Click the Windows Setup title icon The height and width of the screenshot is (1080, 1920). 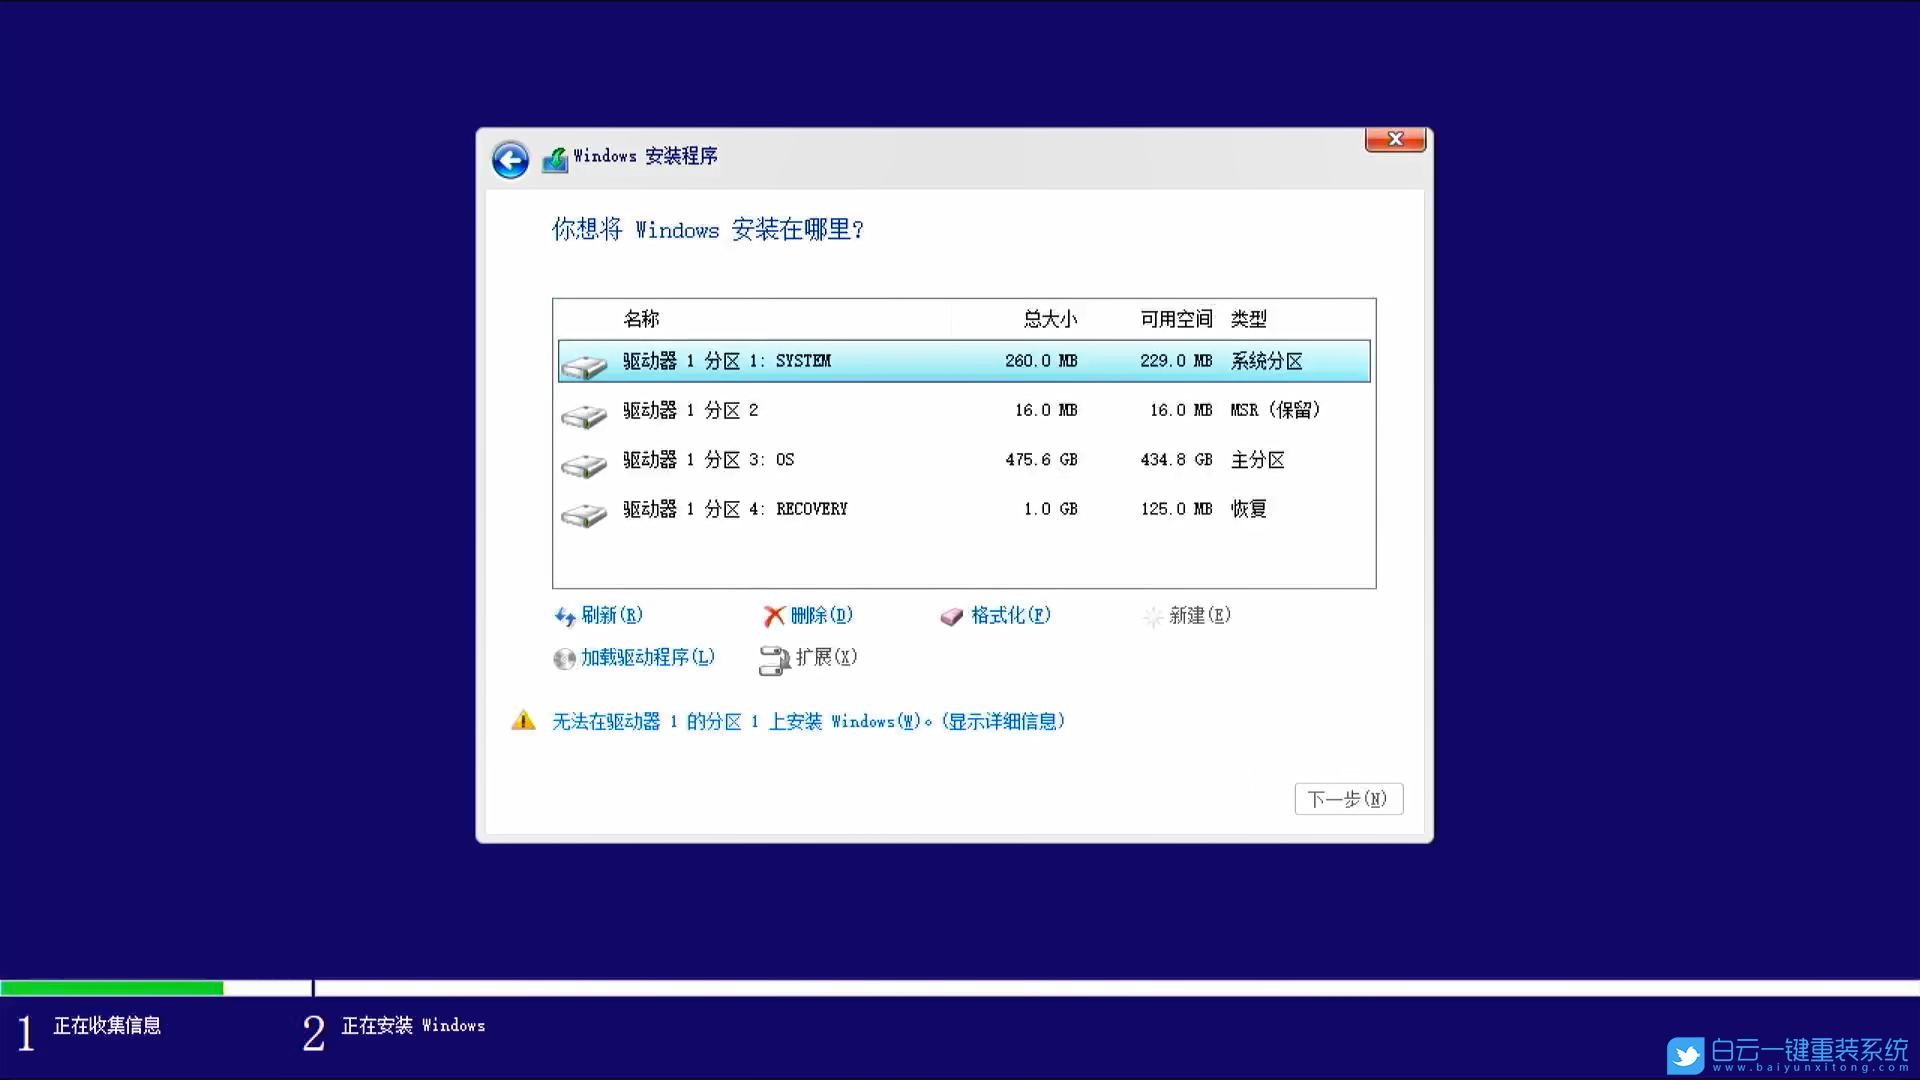tap(555, 158)
